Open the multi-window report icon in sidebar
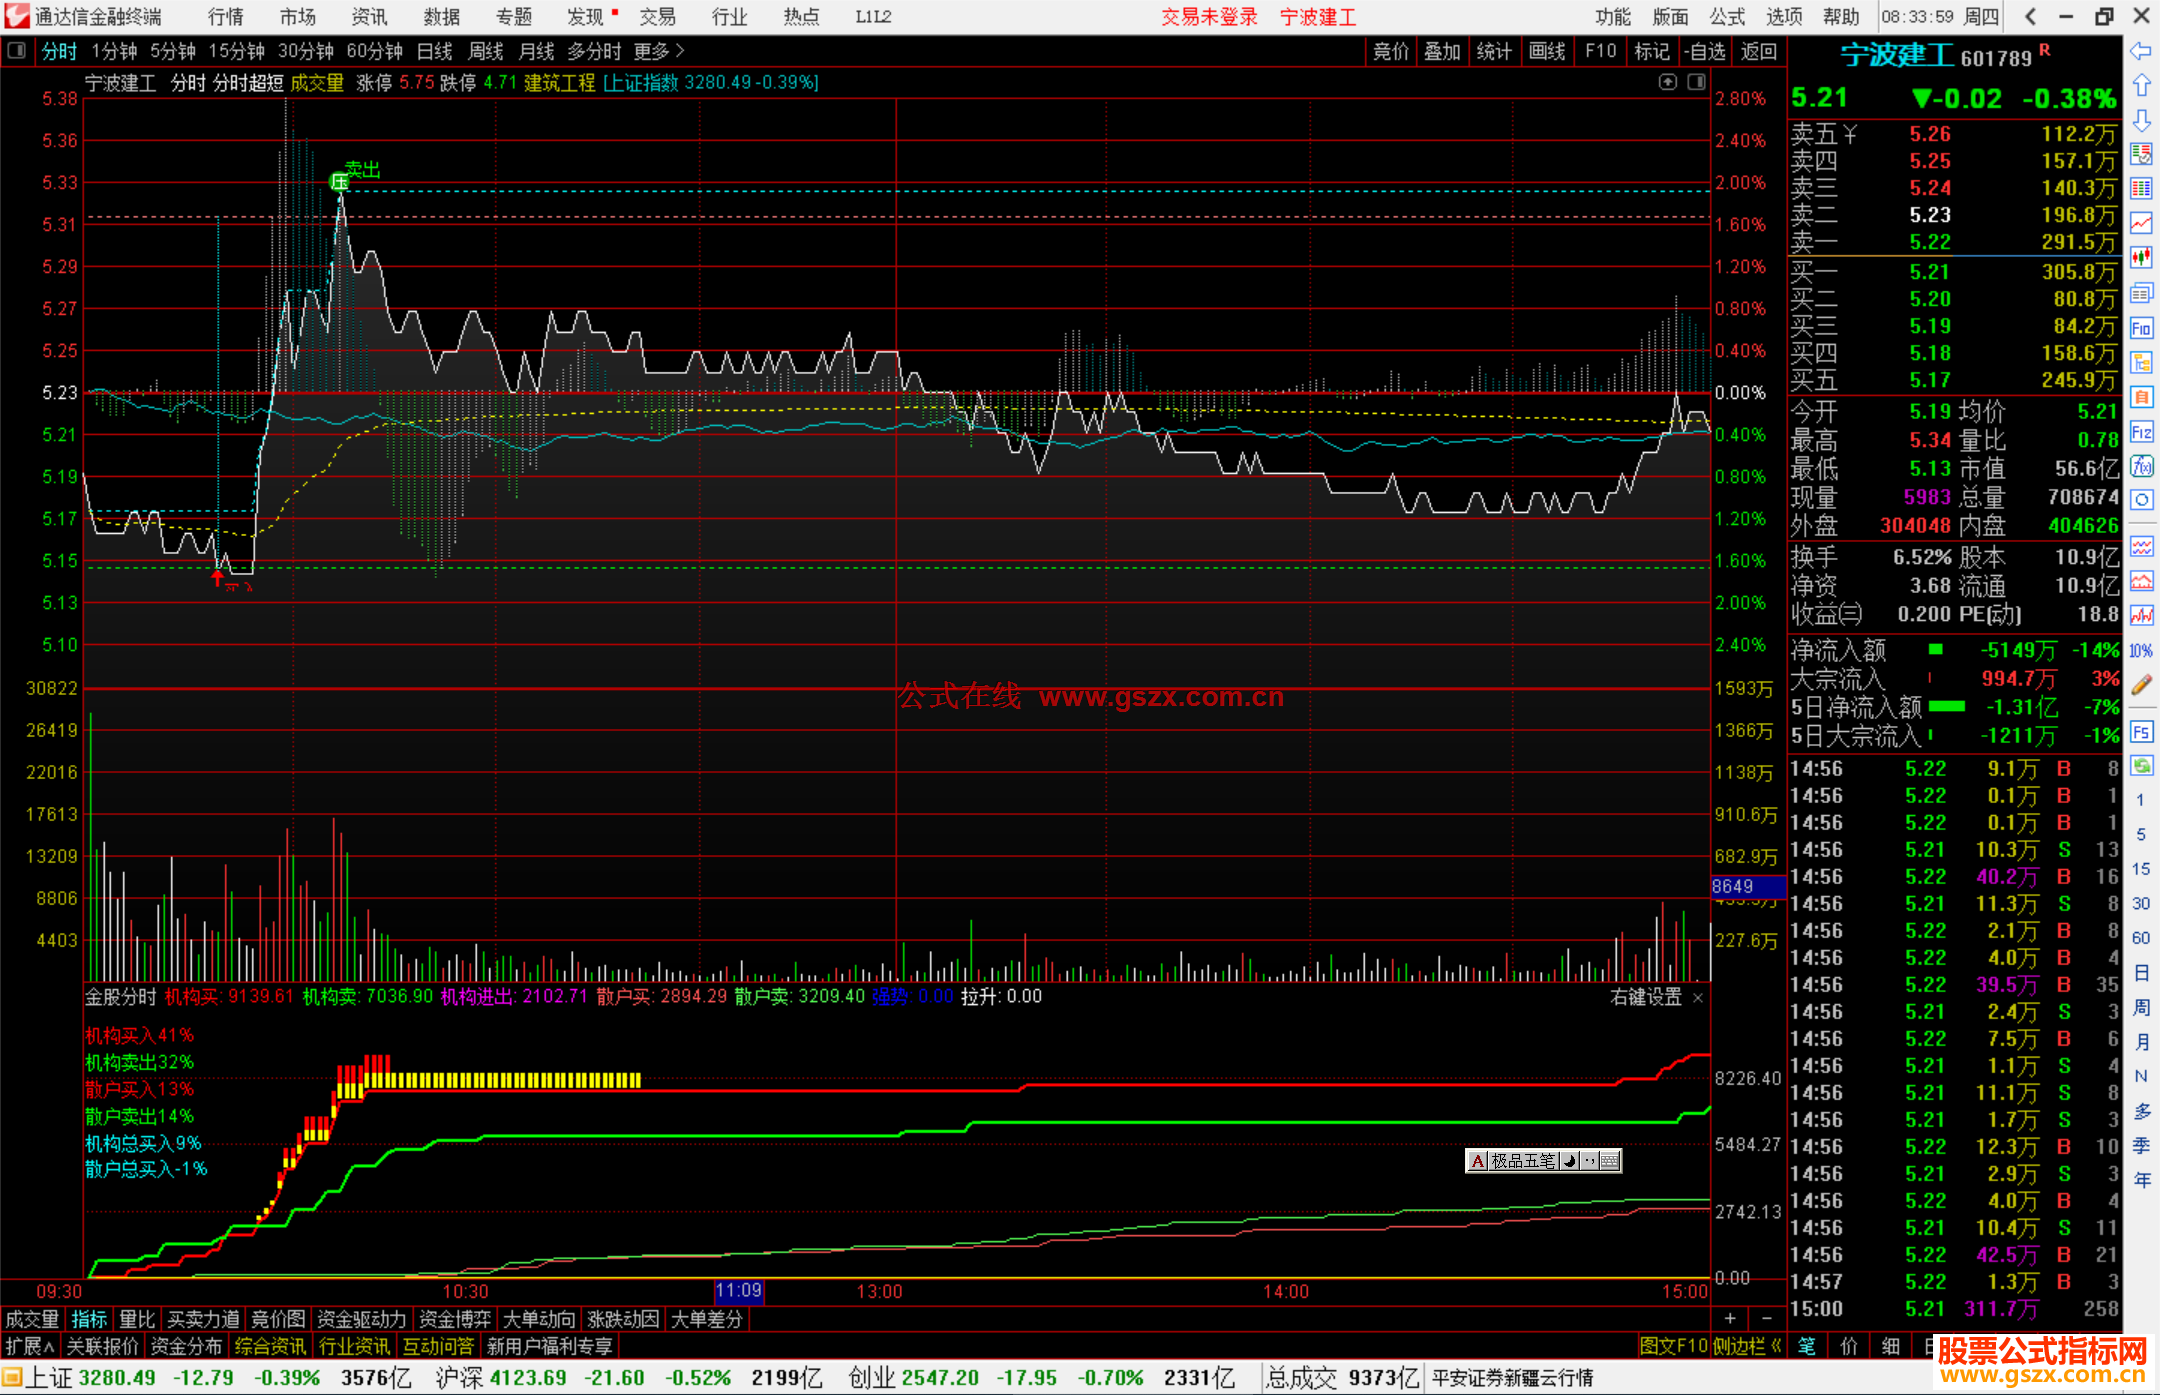This screenshot has width=2160, height=1395. 2141,293
